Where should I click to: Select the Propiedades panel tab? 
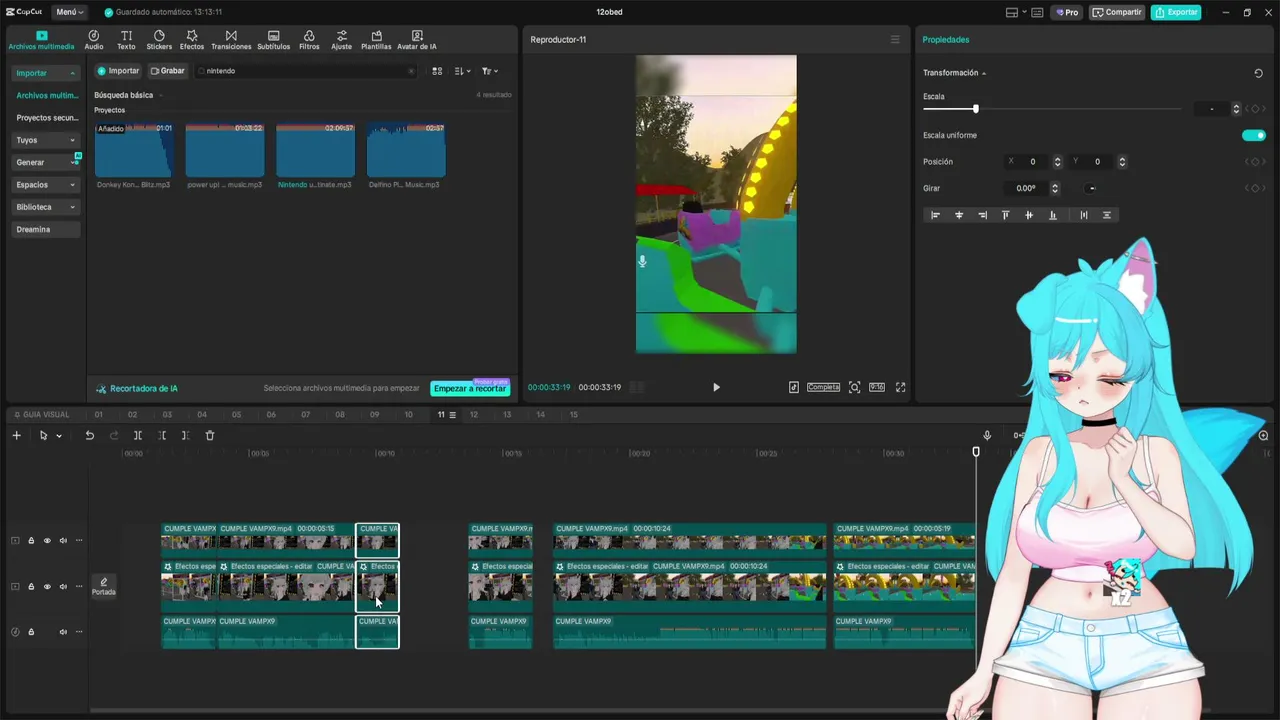[x=946, y=40]
